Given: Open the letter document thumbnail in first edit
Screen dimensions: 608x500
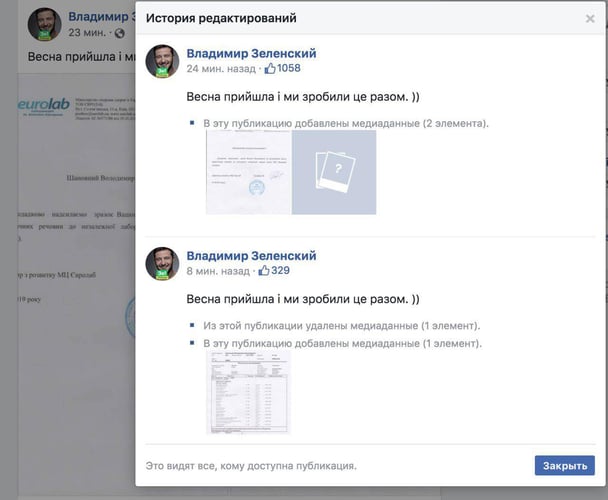Looking at the screenshot, I should click(248, 172).
